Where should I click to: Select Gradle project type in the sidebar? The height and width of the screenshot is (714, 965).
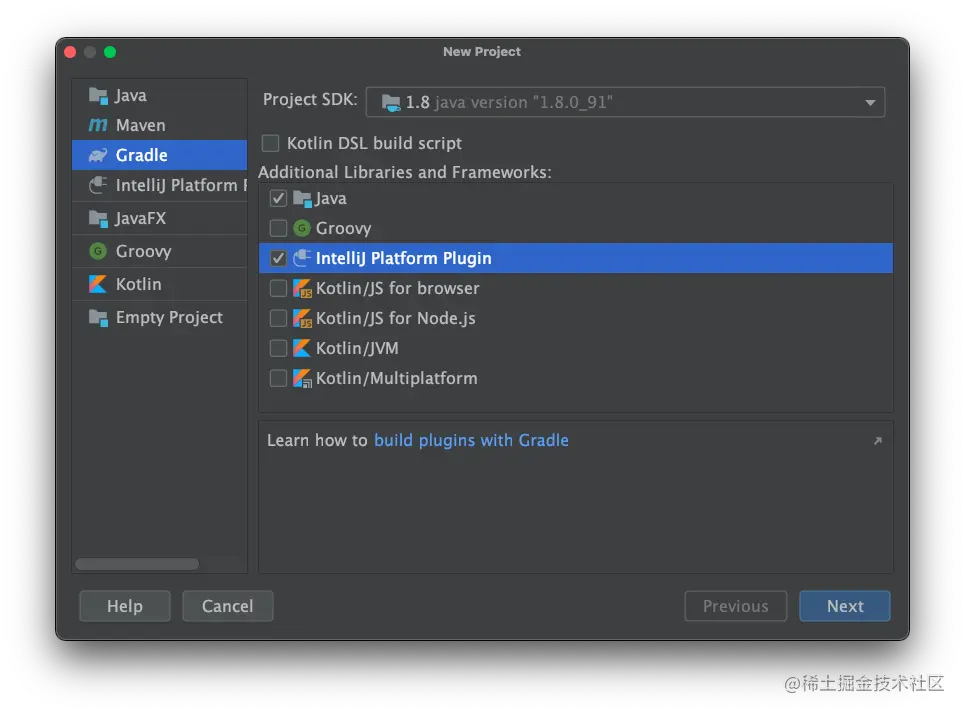coord(159,155)
